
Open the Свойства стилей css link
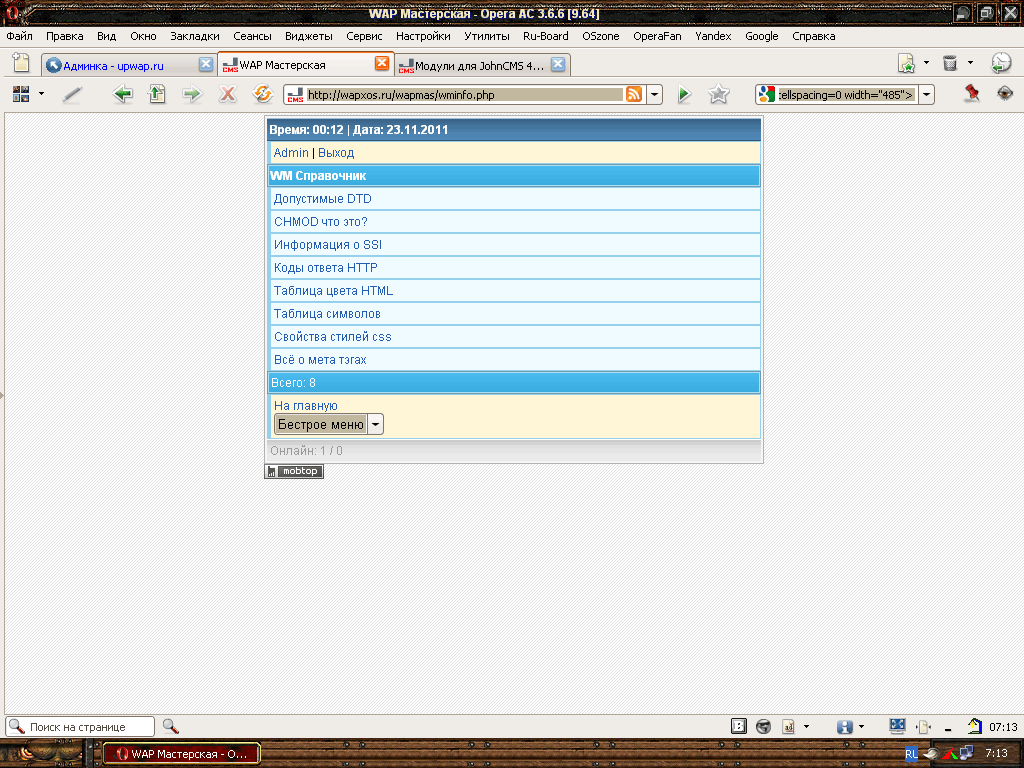point(332,337)
